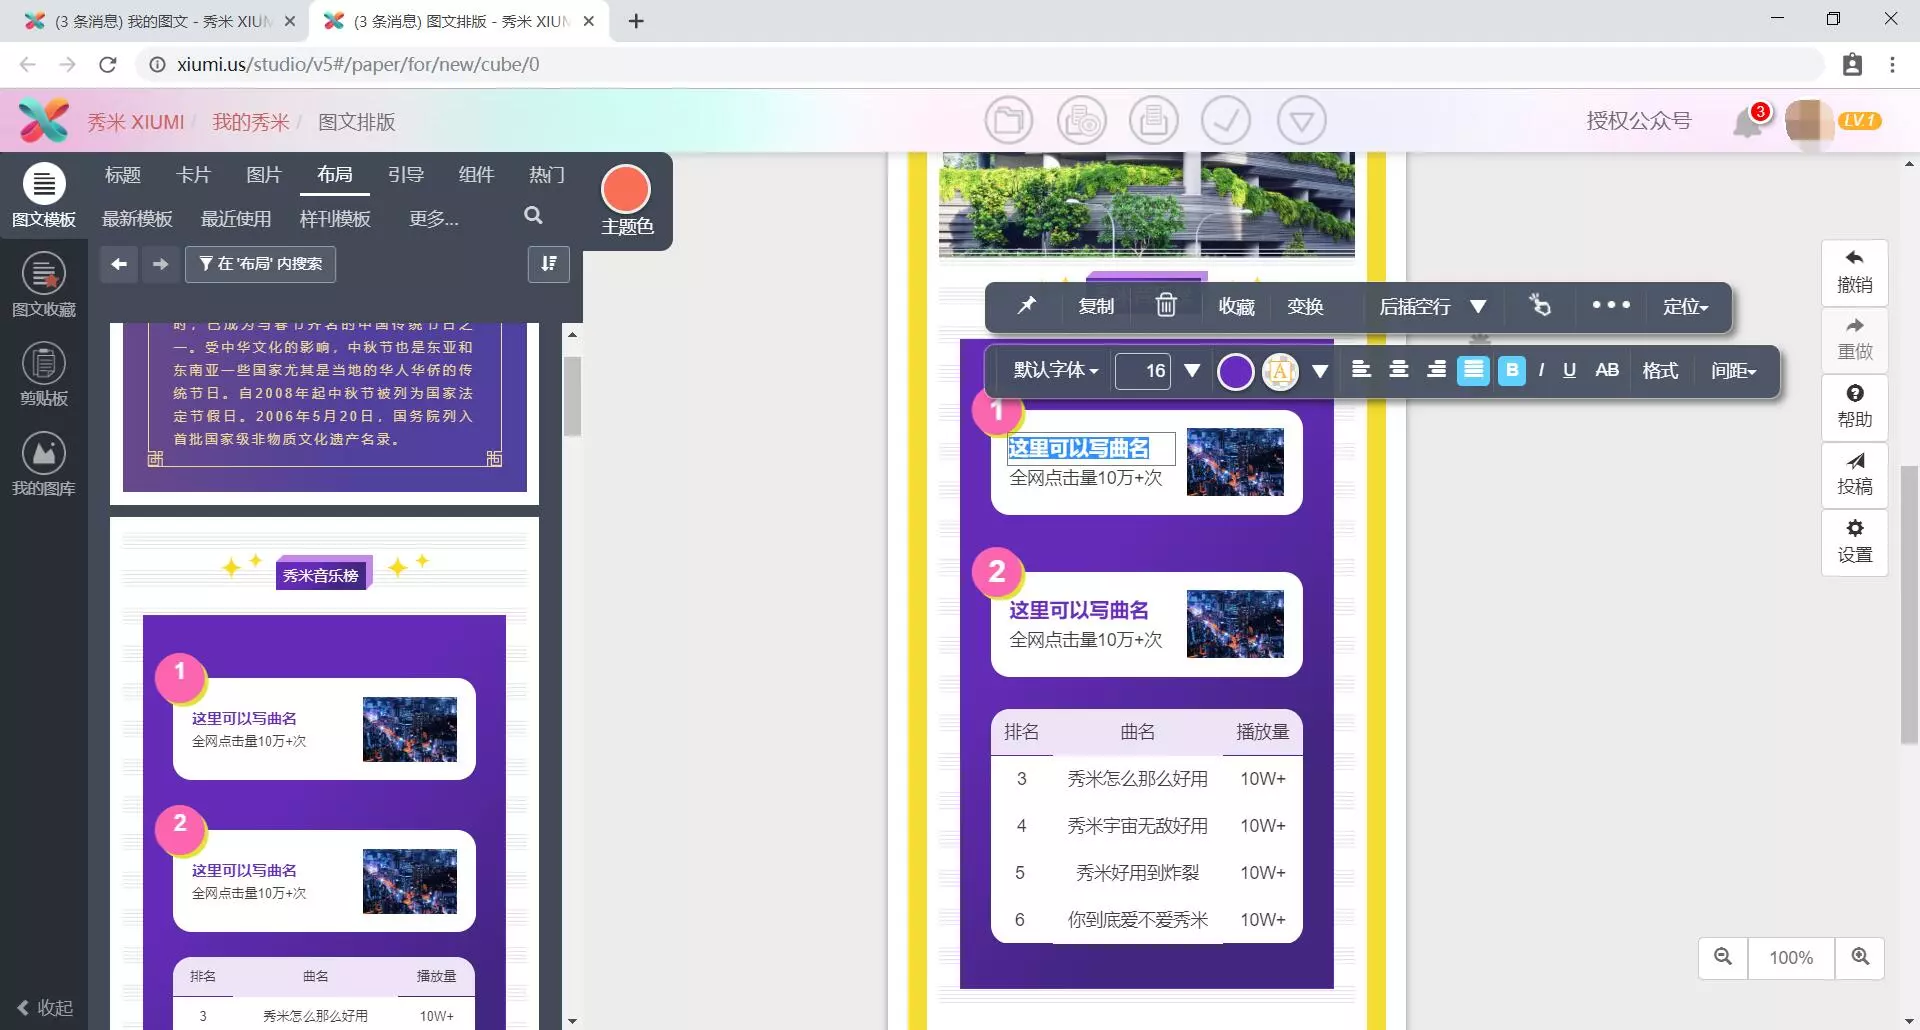Click the 复制 copy button
Viewport: 1920px width, 1030px height.
point(1096,306)
